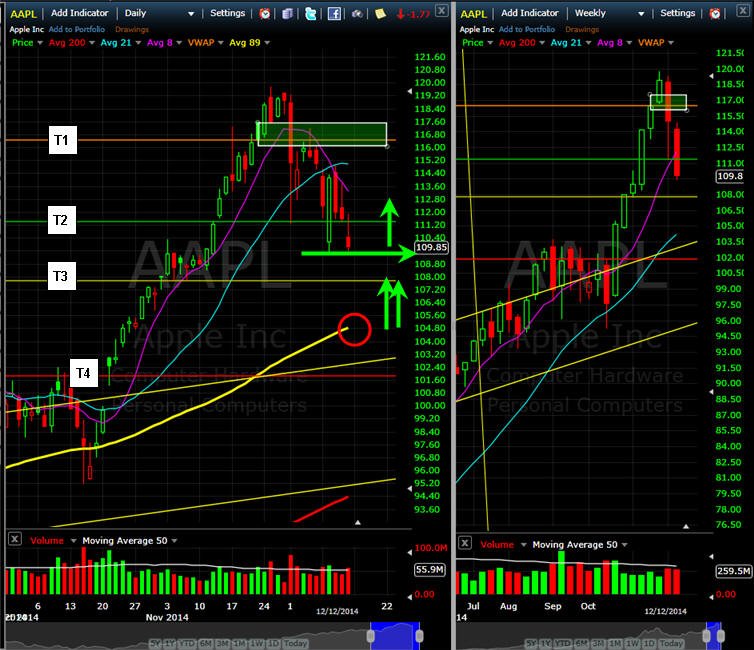Open Drawings in the Daily chart
Image resolution: width=754 pixels, height=650 pixels.
pyautogui.click(x=132, y=29)
